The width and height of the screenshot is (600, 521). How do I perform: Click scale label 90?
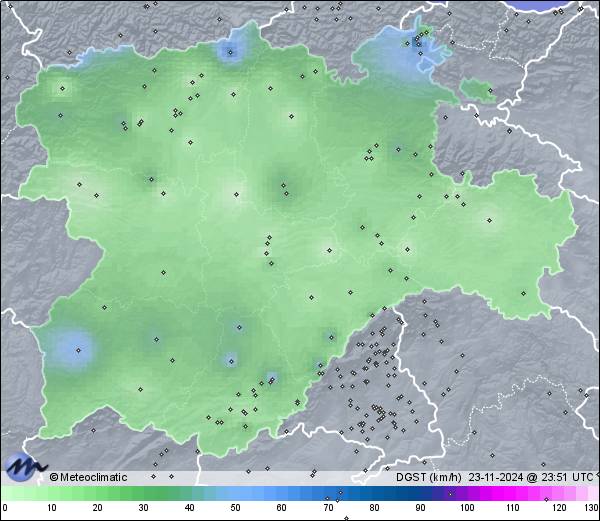point(420,508)
